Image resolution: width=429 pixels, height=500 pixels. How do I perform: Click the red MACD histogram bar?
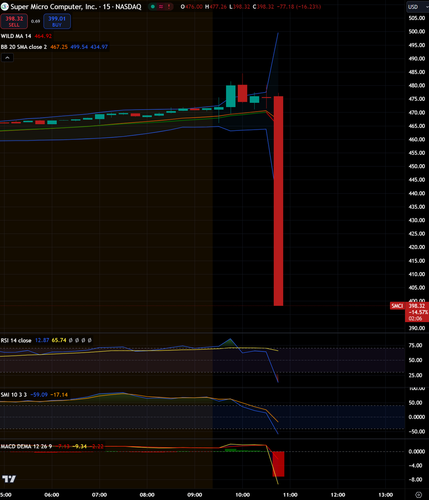pos(279,464)
